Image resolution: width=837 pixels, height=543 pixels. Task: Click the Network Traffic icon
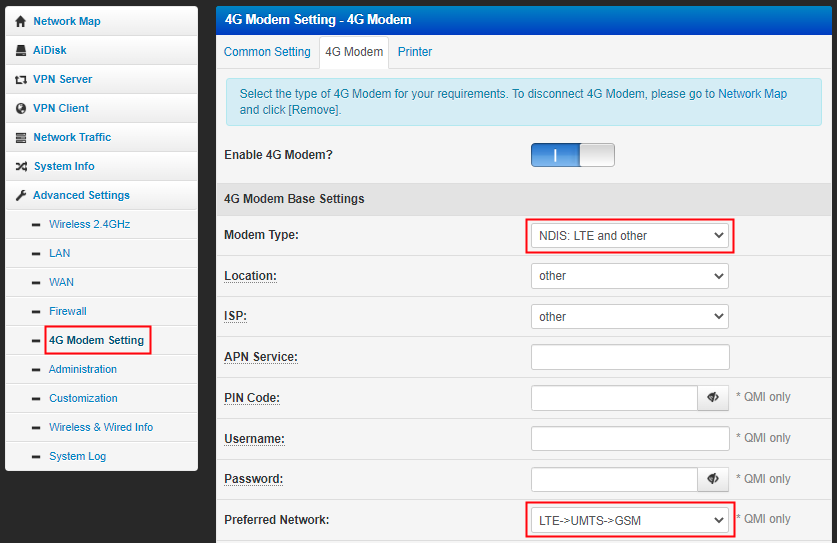[20, 137]
